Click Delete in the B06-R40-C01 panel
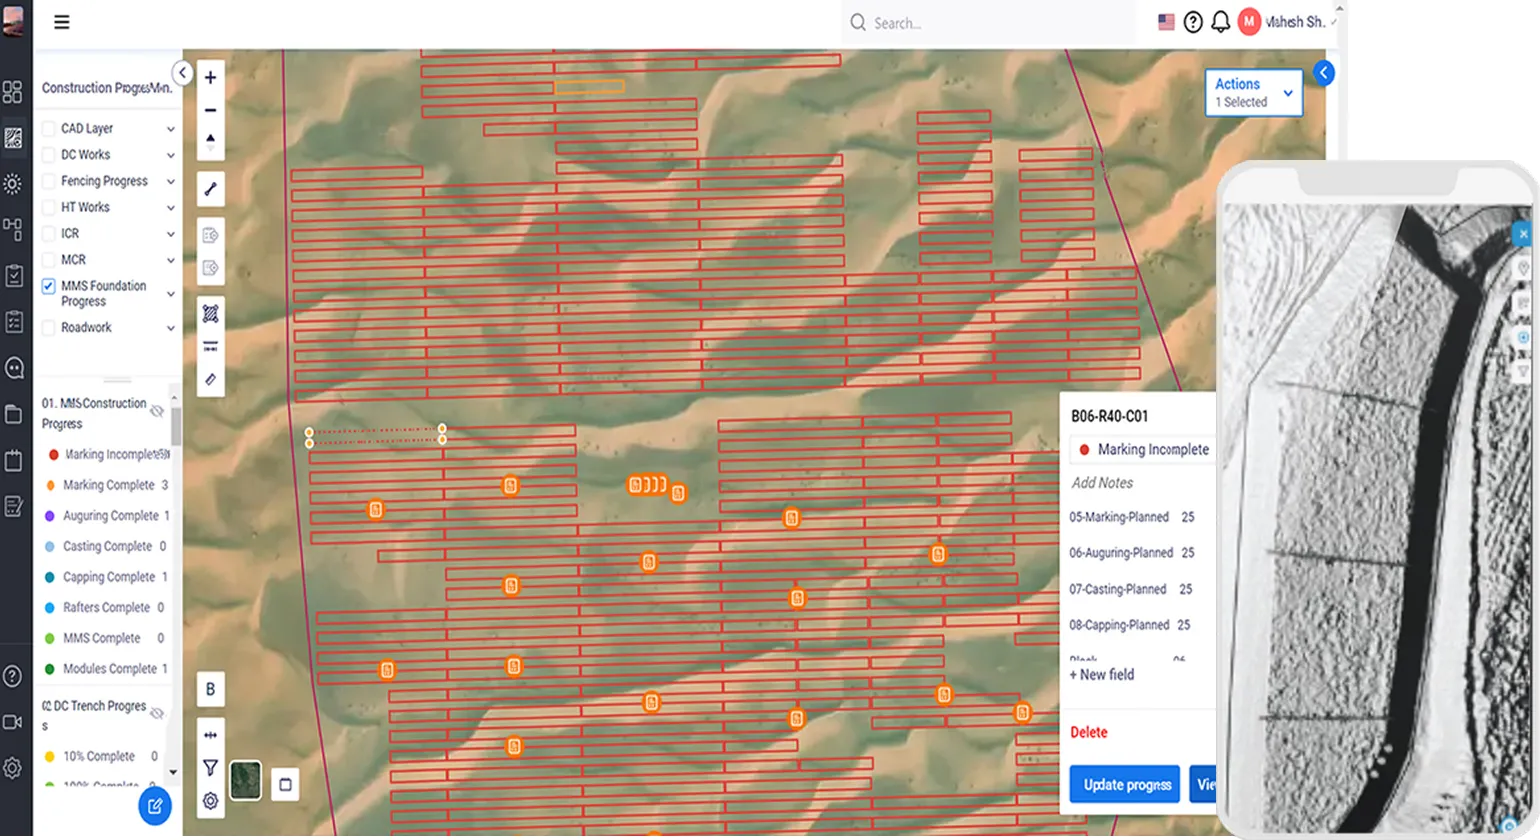 (1089, 732)
